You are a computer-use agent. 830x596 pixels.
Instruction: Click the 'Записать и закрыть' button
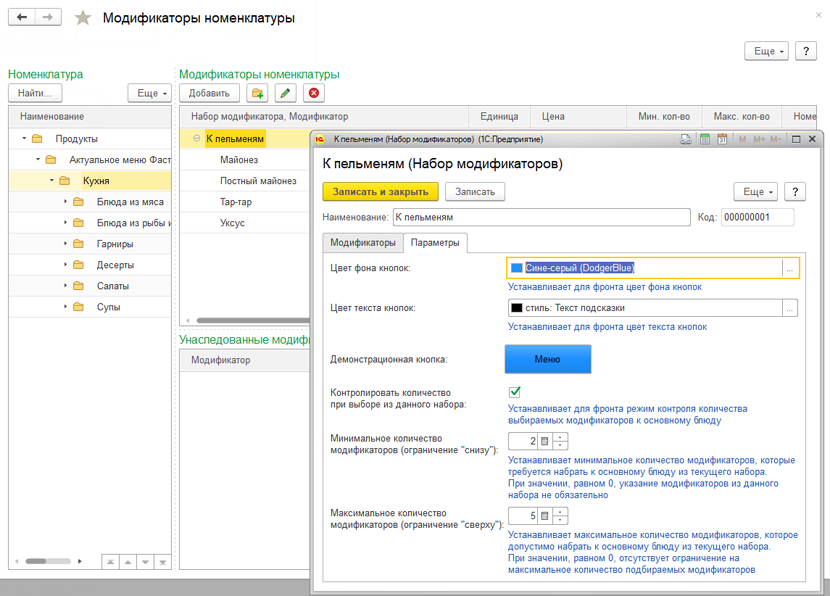380,191
